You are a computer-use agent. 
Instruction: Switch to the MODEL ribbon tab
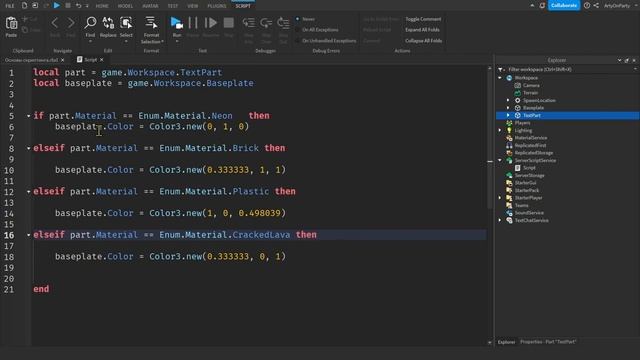[125, 6]
